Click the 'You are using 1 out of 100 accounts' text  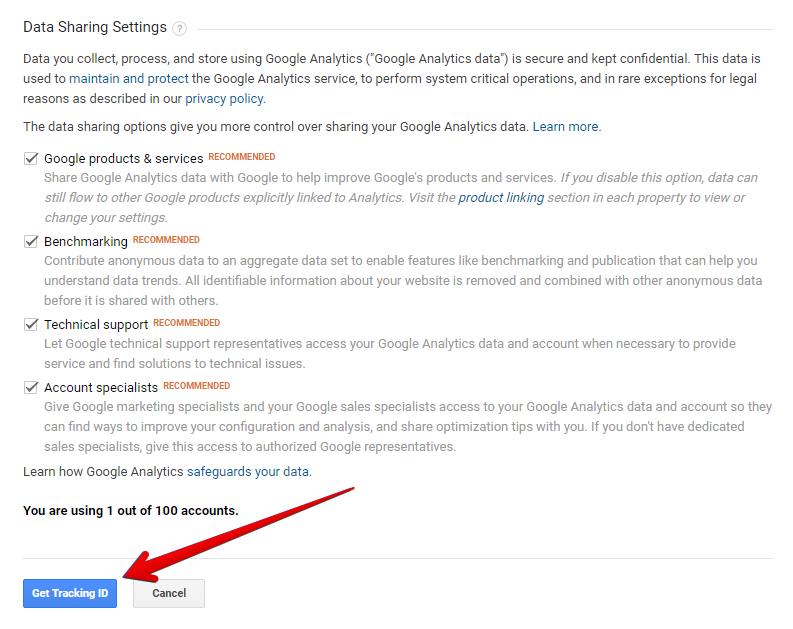(130, 511)
